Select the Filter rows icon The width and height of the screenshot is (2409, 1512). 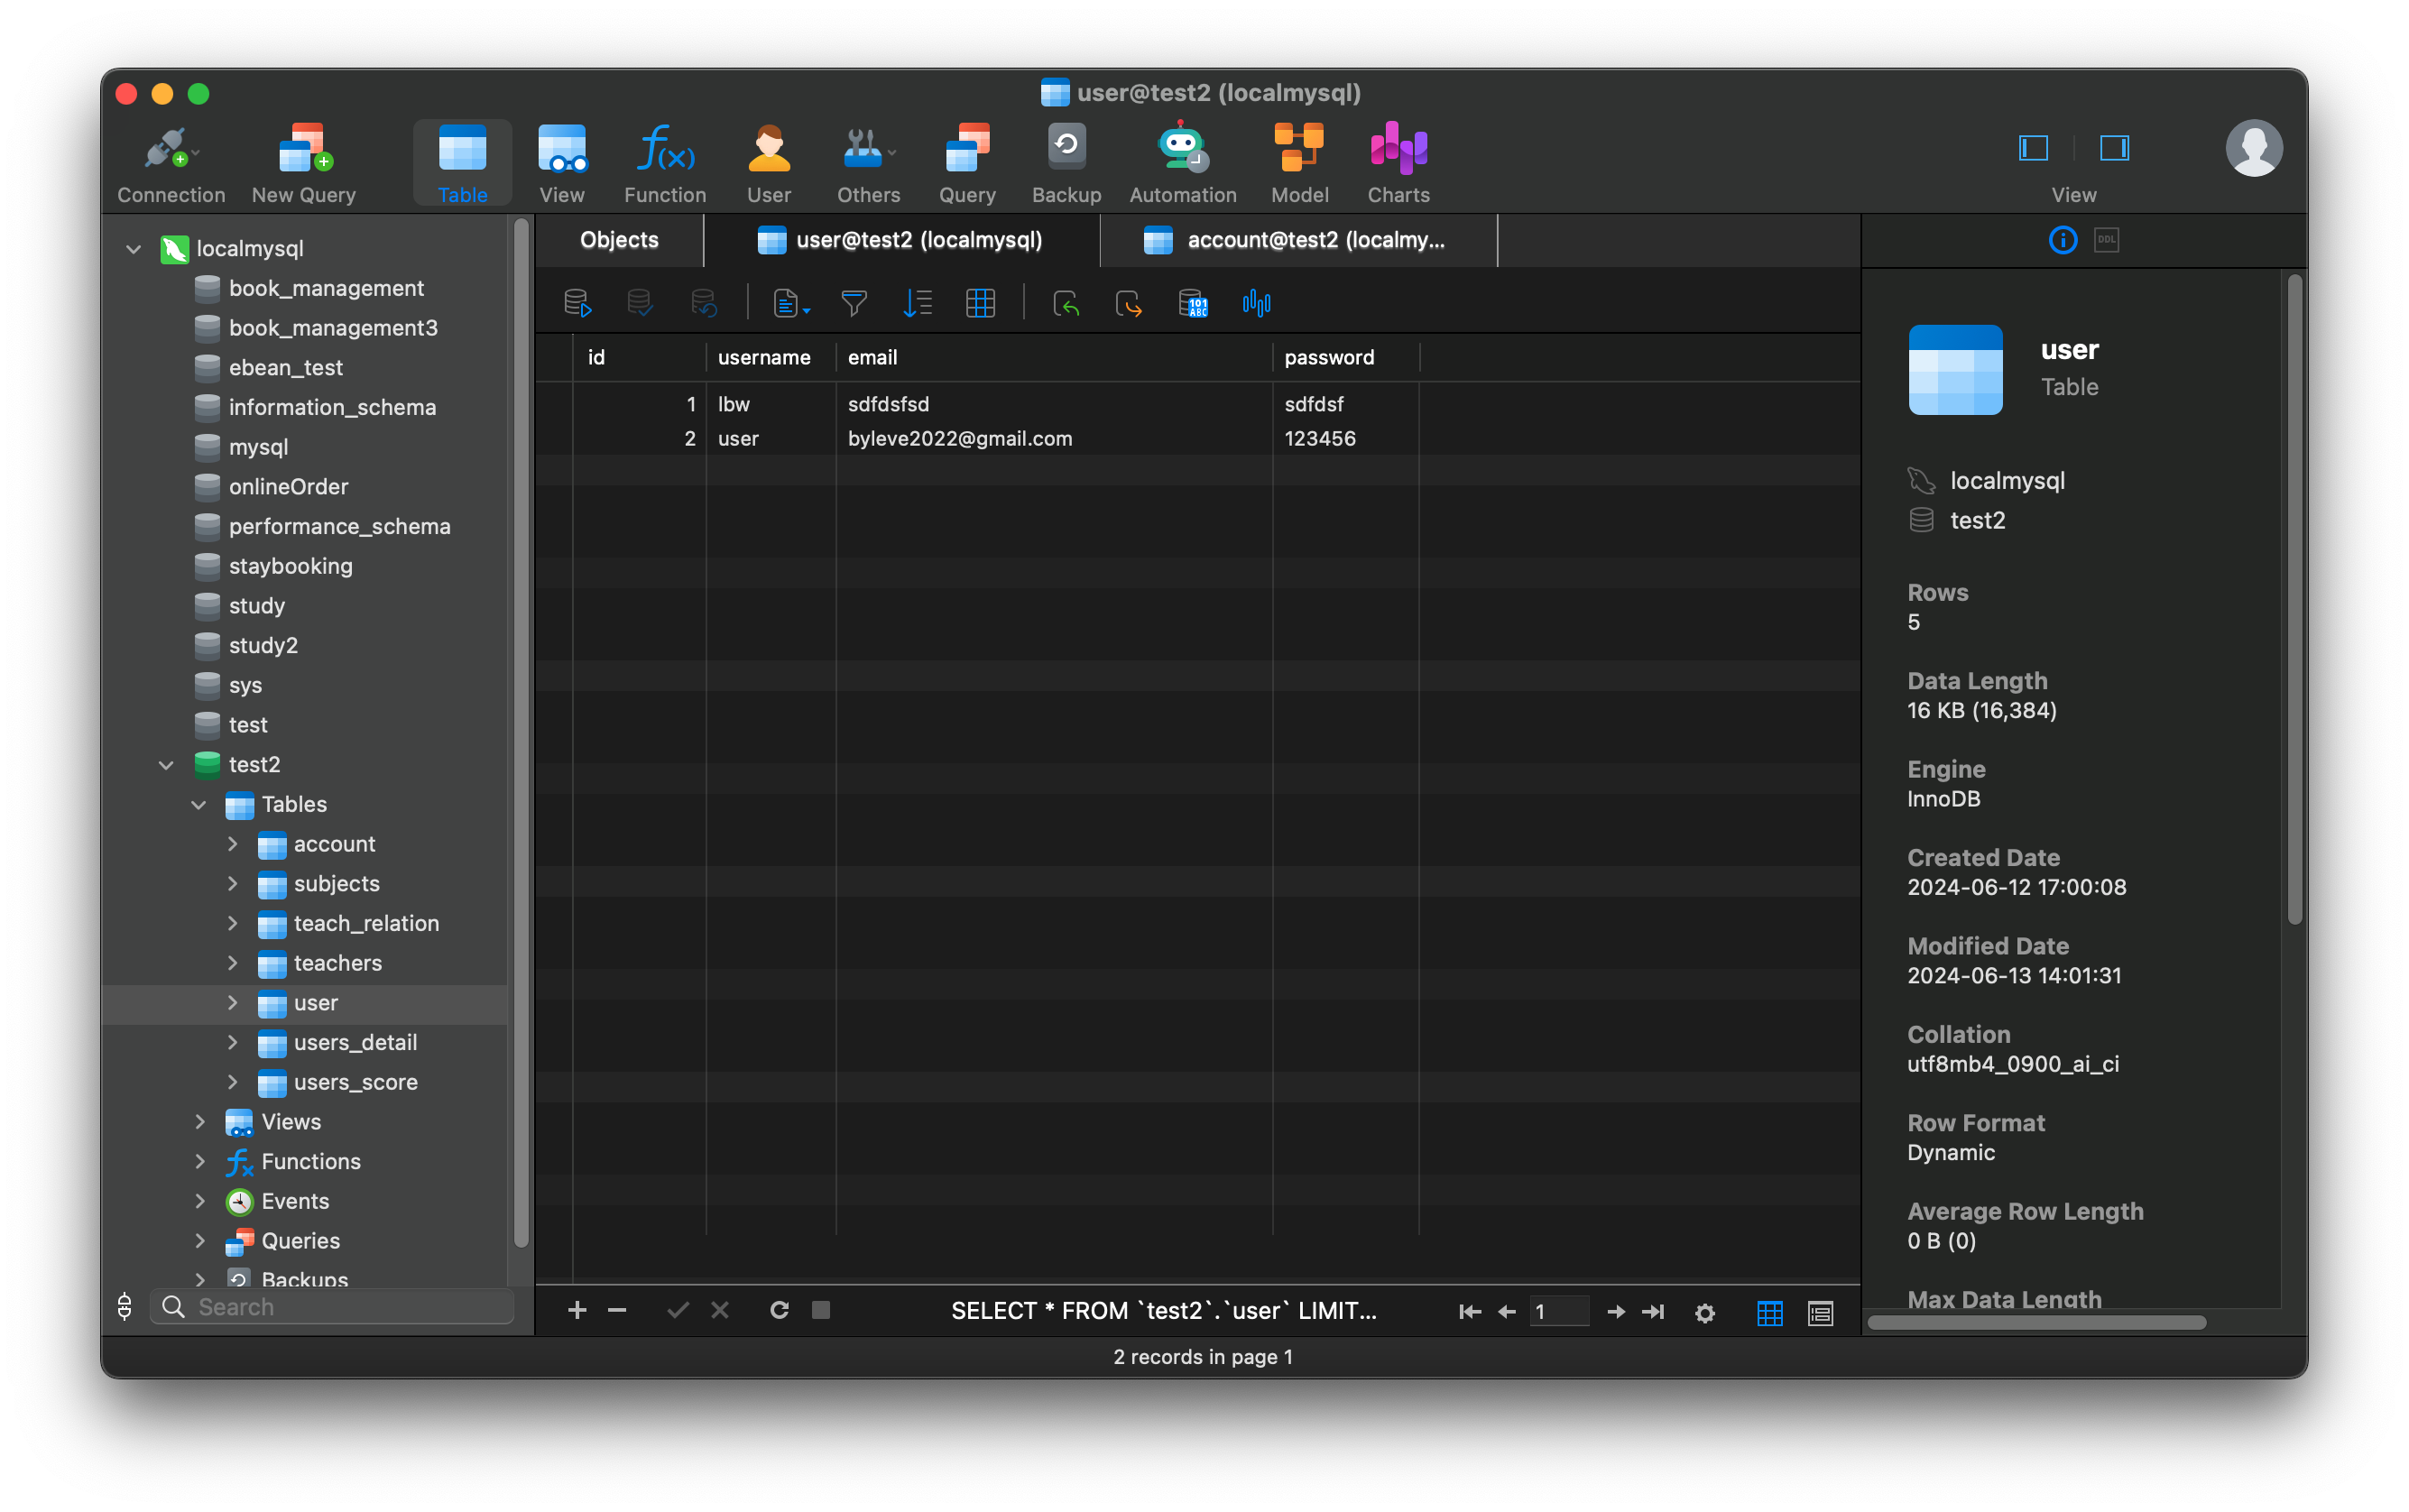[x=854, y=303]
